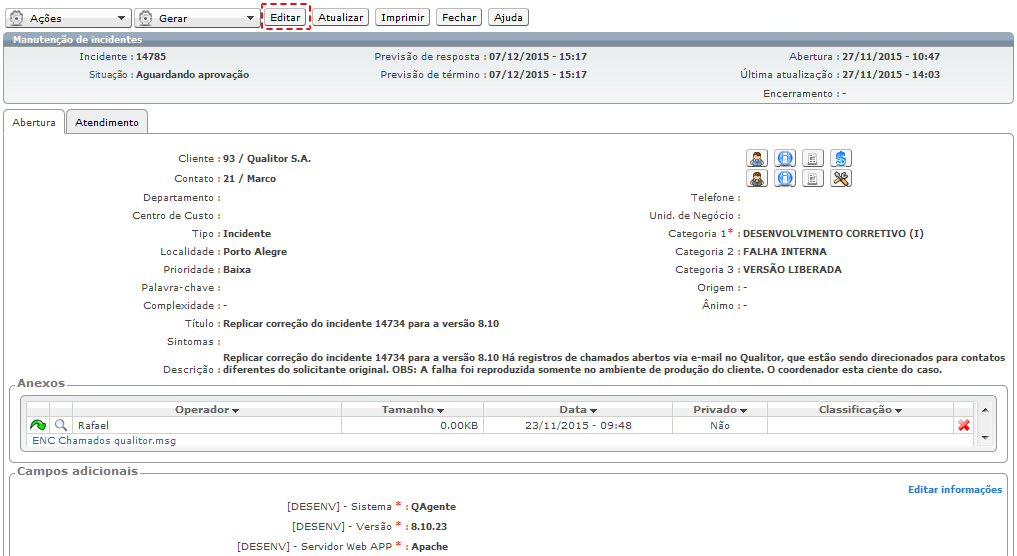Open the tools wrench icon beside Contato
Viewport: 1017px width, 556px height.
click(x=842, y=179)
